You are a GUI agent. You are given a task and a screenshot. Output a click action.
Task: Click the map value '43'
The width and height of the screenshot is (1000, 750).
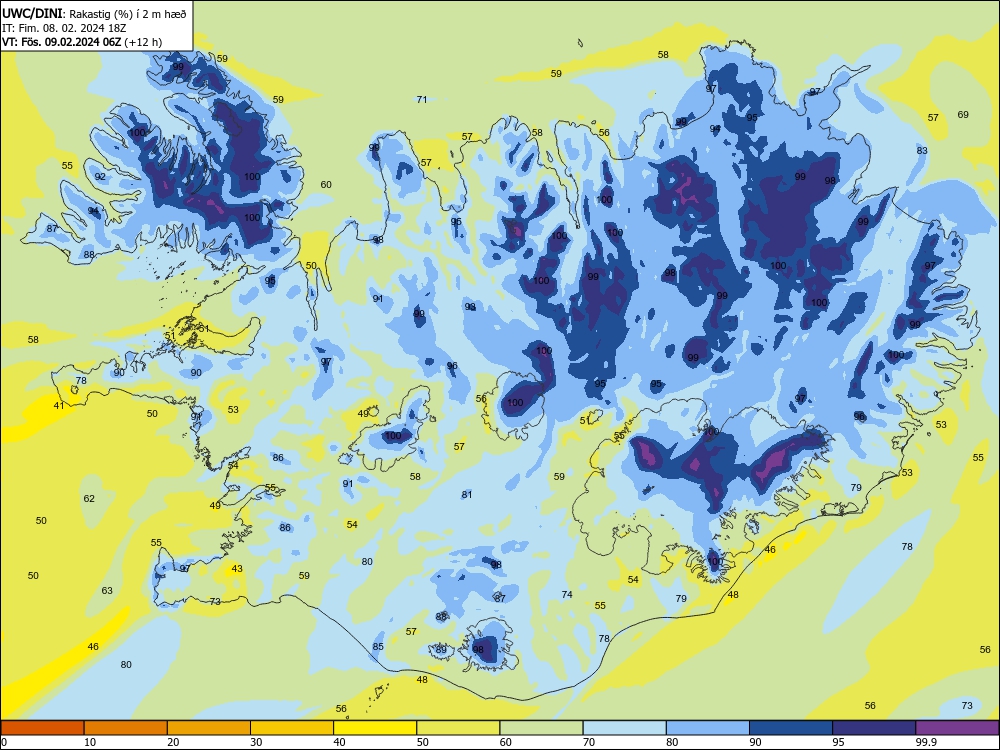click(237, 569)
